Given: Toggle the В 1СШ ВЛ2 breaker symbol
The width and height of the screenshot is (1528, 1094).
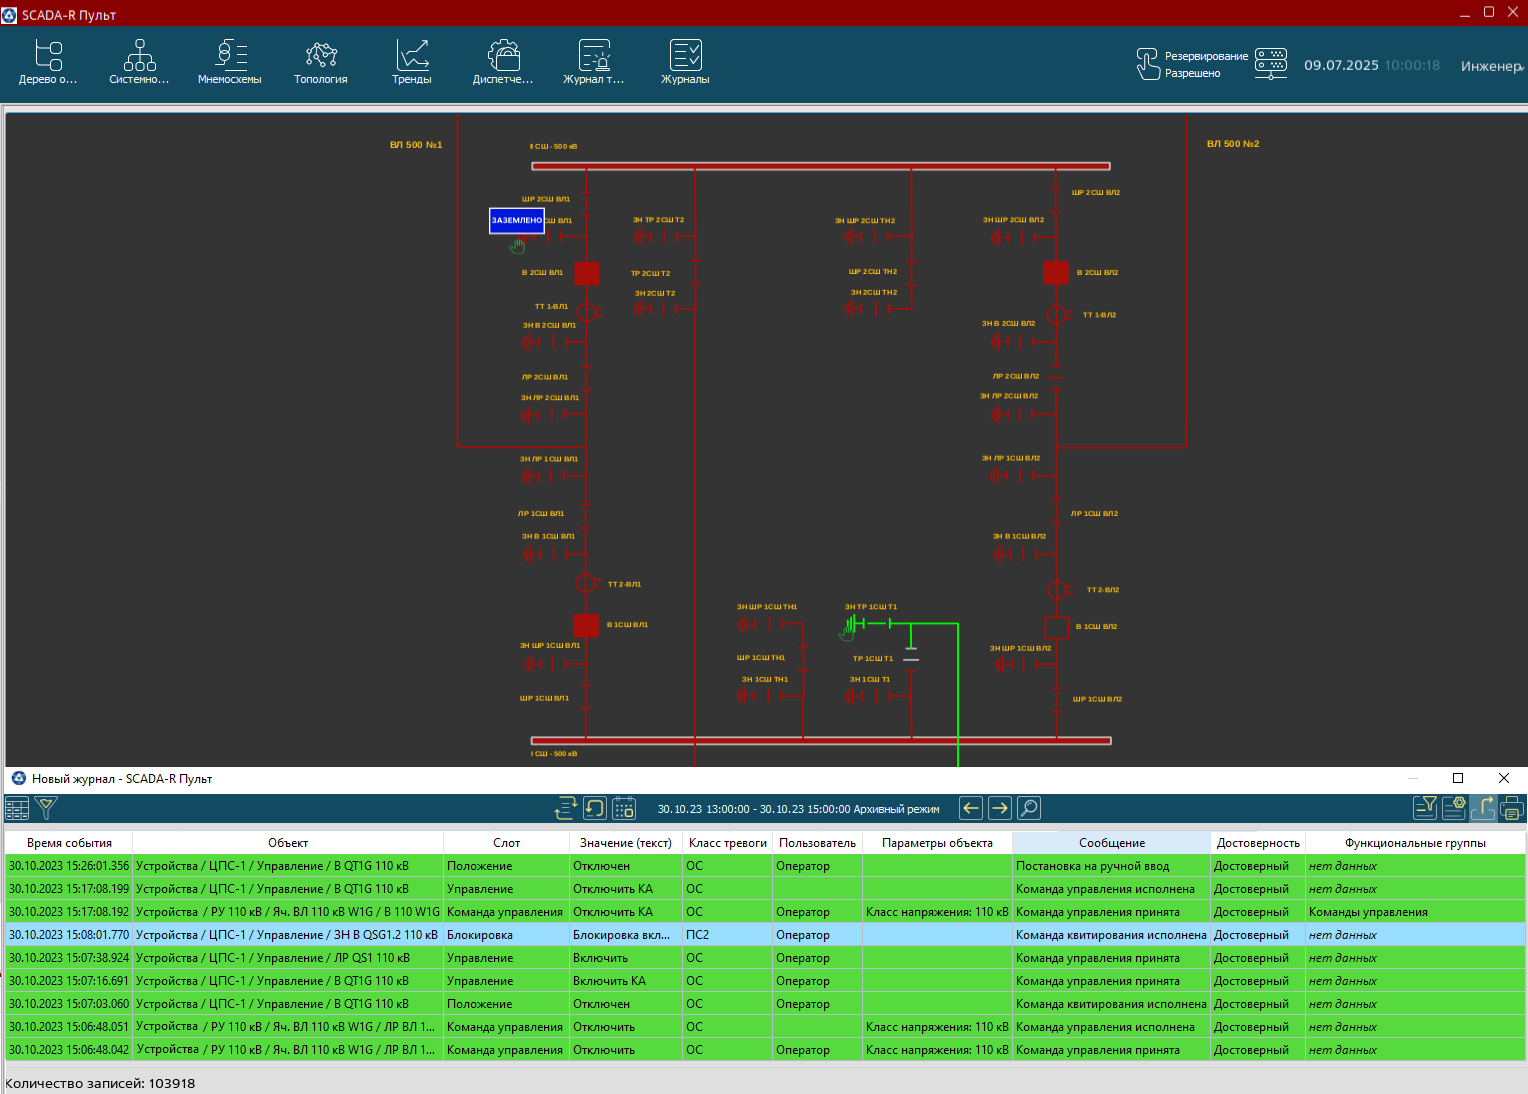Looking at the screenshot, I should click(1056, 628).
